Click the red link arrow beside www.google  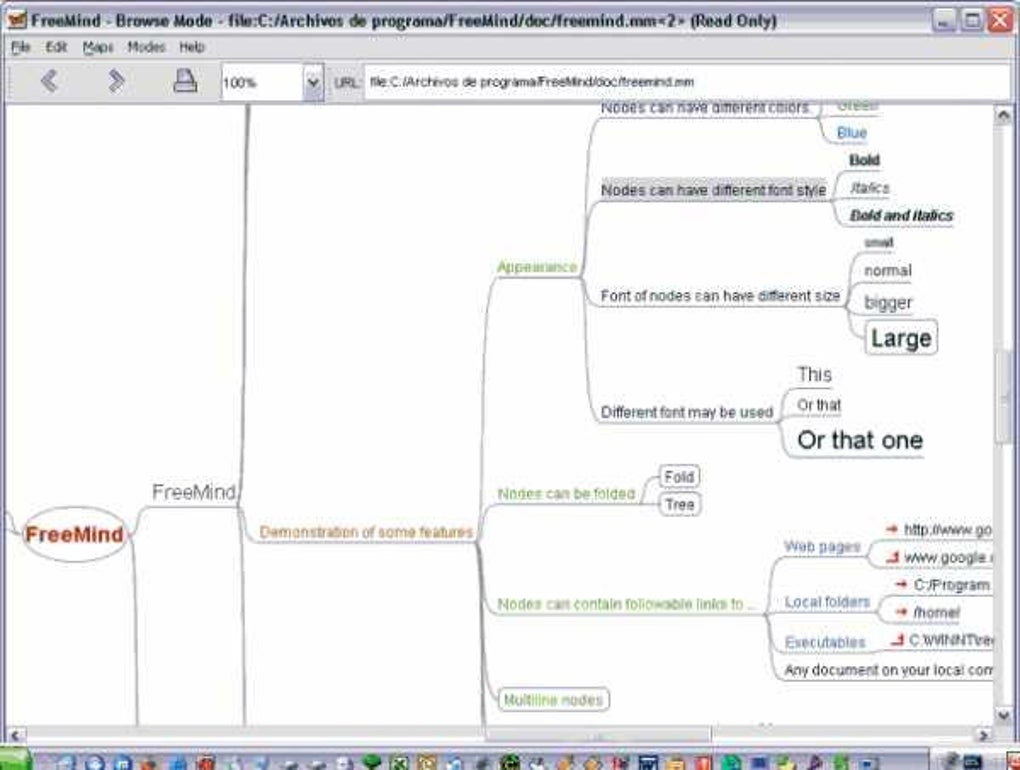coord(893,557)
